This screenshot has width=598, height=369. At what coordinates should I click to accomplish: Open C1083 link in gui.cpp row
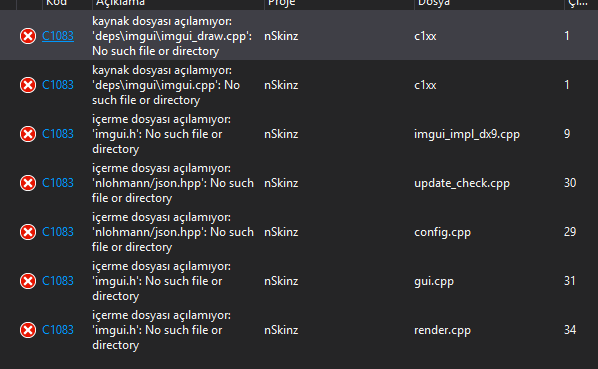tap(58, 281)
